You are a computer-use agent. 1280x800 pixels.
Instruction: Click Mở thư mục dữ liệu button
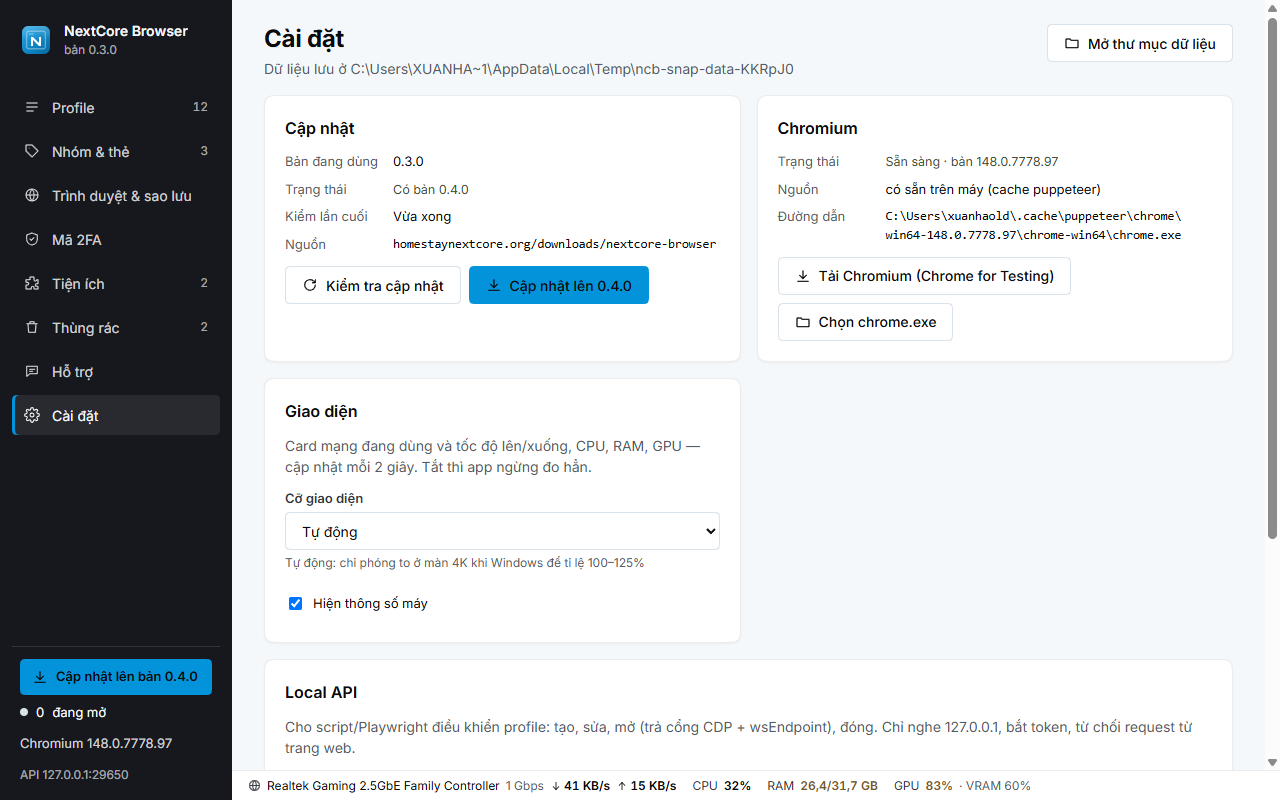pyautogui.click(x=1140, y=44)
